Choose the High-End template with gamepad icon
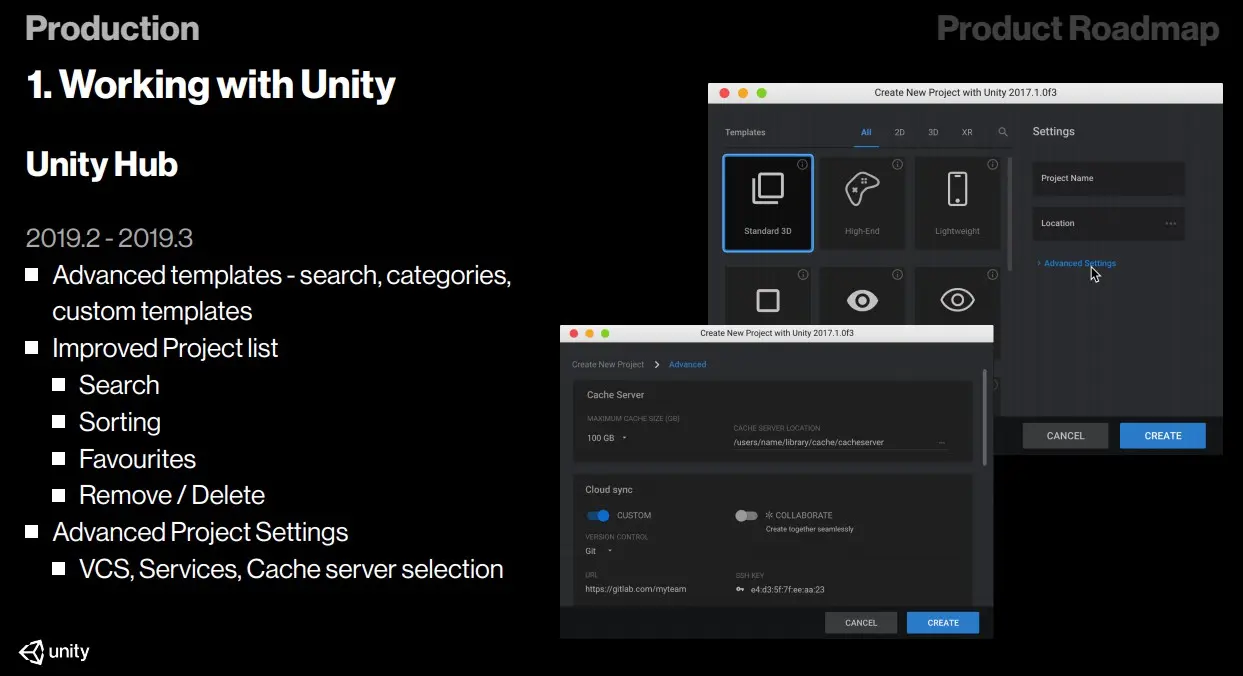The height and width of the screenshot is (676, 1243). click(x=862, y=202)
